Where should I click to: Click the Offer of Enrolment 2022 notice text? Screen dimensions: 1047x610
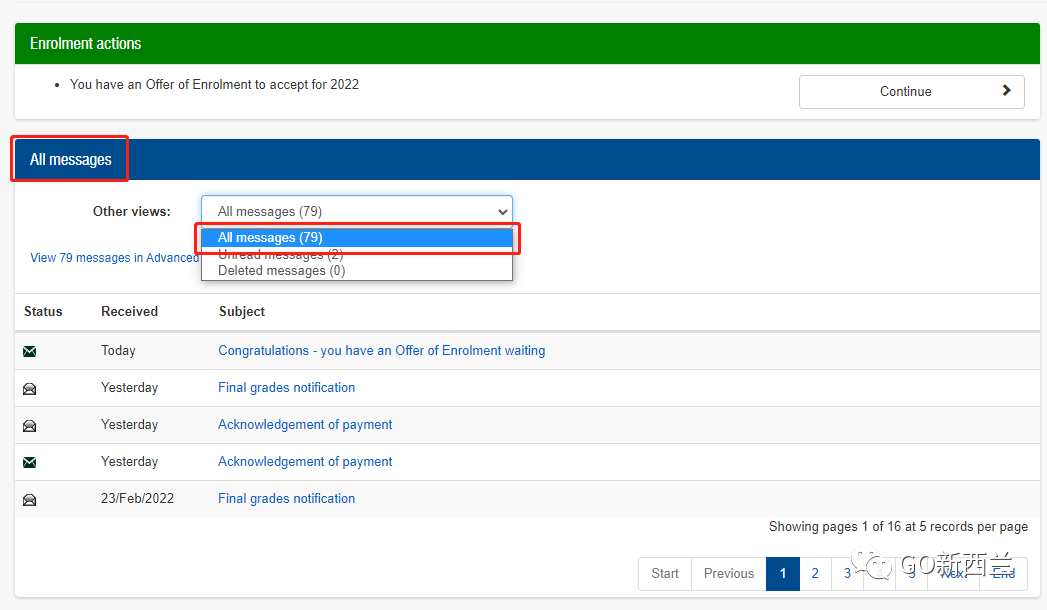coord(214,84)
